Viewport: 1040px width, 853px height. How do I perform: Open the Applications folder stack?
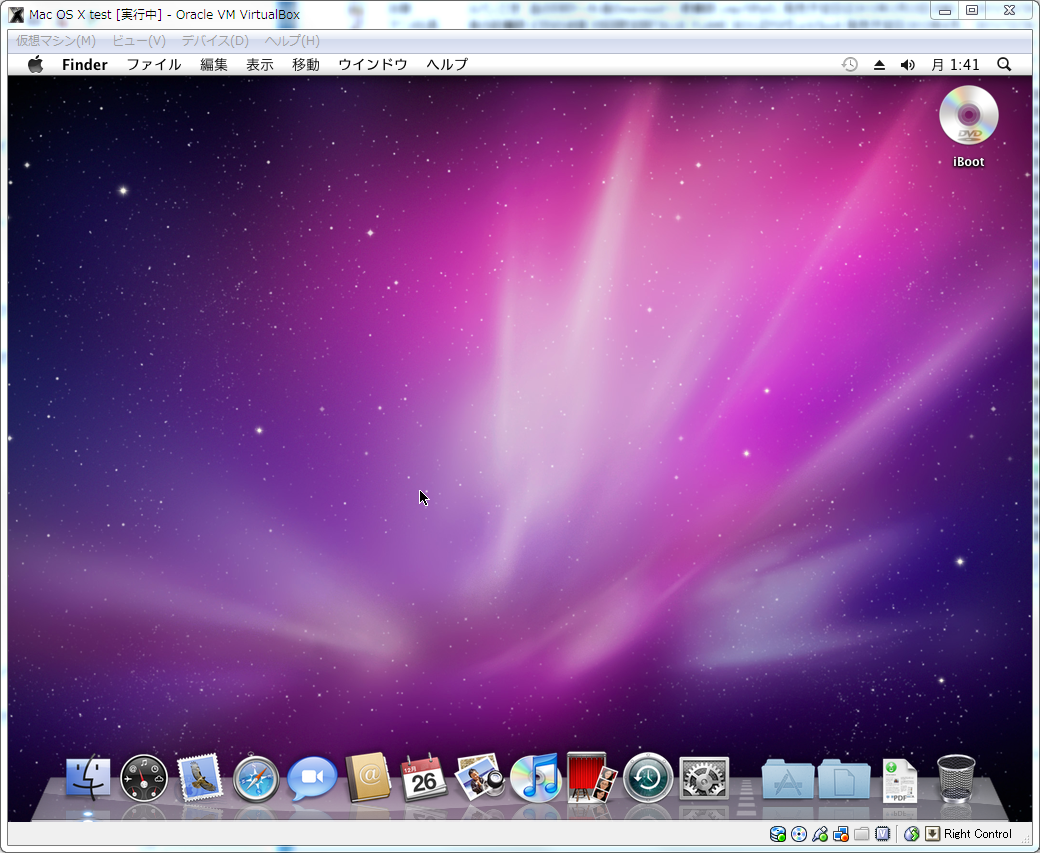tap(788, 779)
